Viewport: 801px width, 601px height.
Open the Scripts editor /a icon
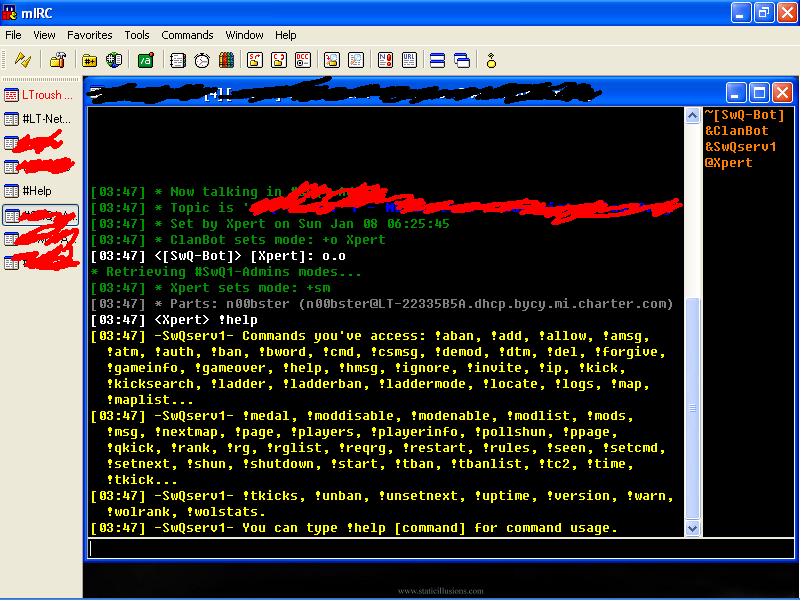(x=144, y=60)
